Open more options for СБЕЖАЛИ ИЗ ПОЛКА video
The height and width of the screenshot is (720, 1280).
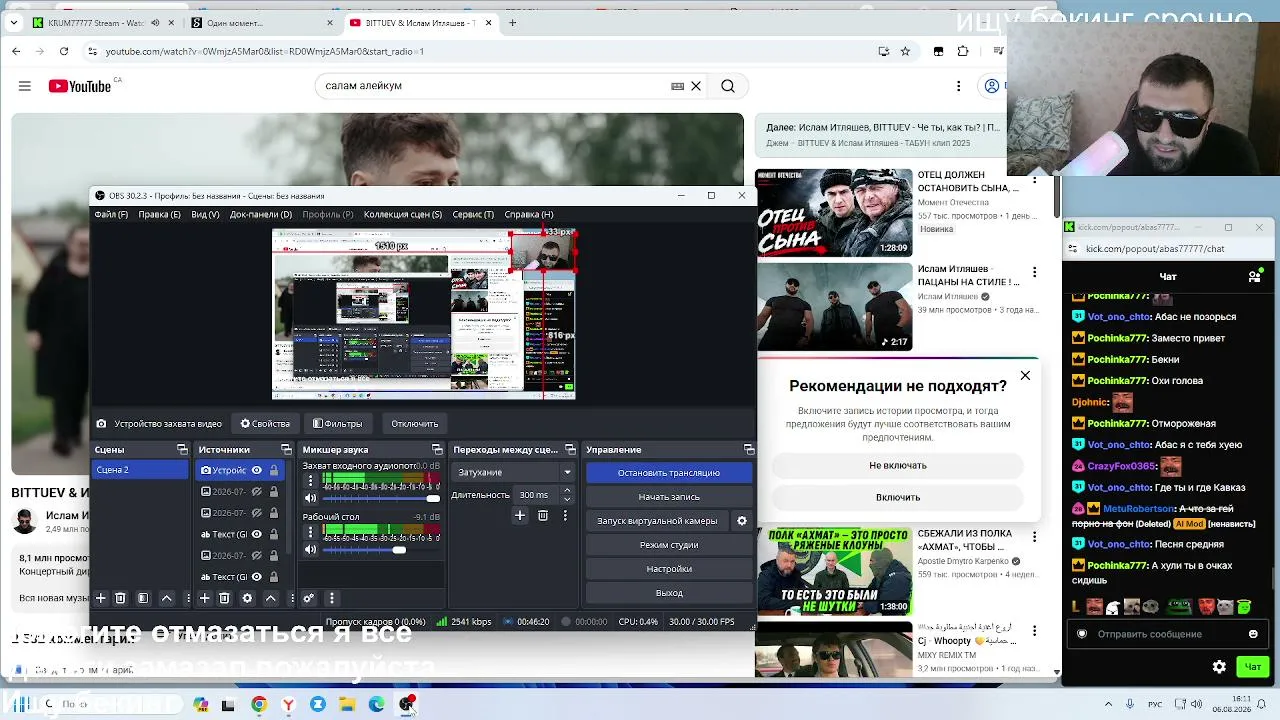coord(1035,537)
